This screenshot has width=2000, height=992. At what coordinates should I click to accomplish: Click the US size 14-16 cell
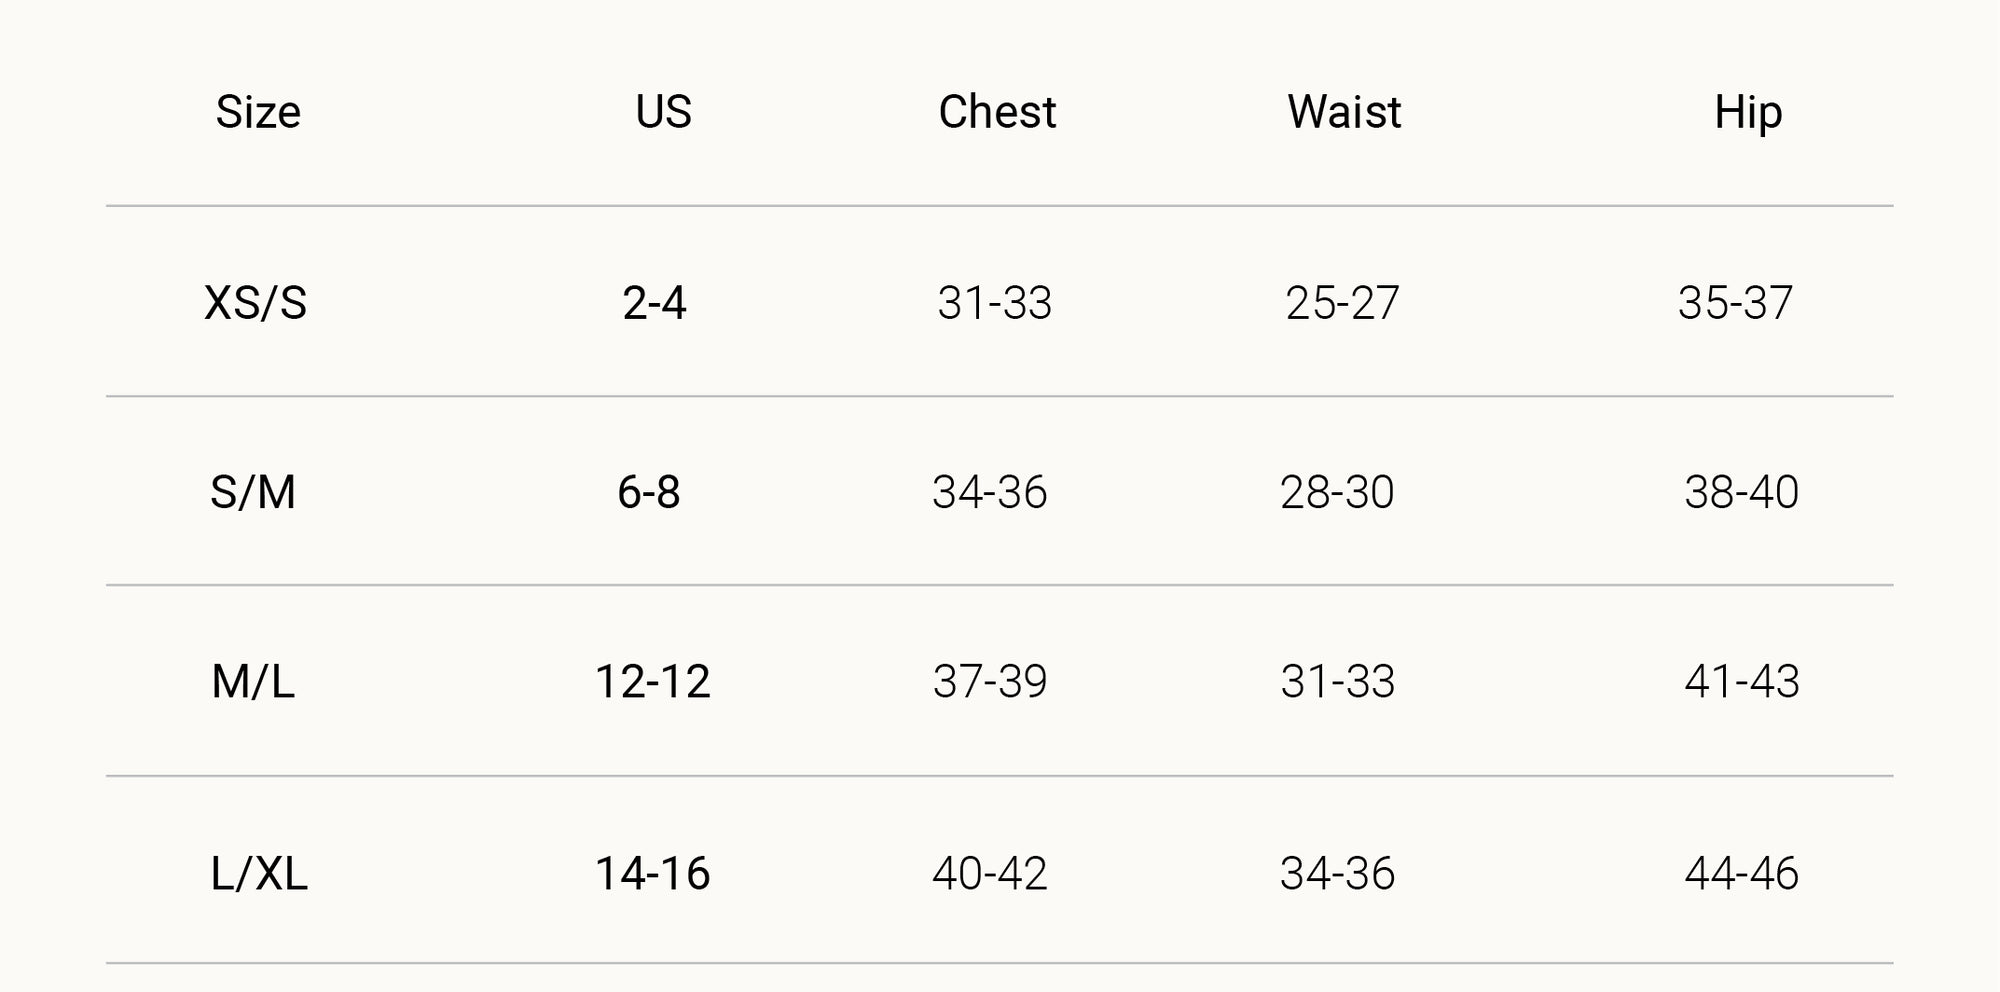click(652, 874)
